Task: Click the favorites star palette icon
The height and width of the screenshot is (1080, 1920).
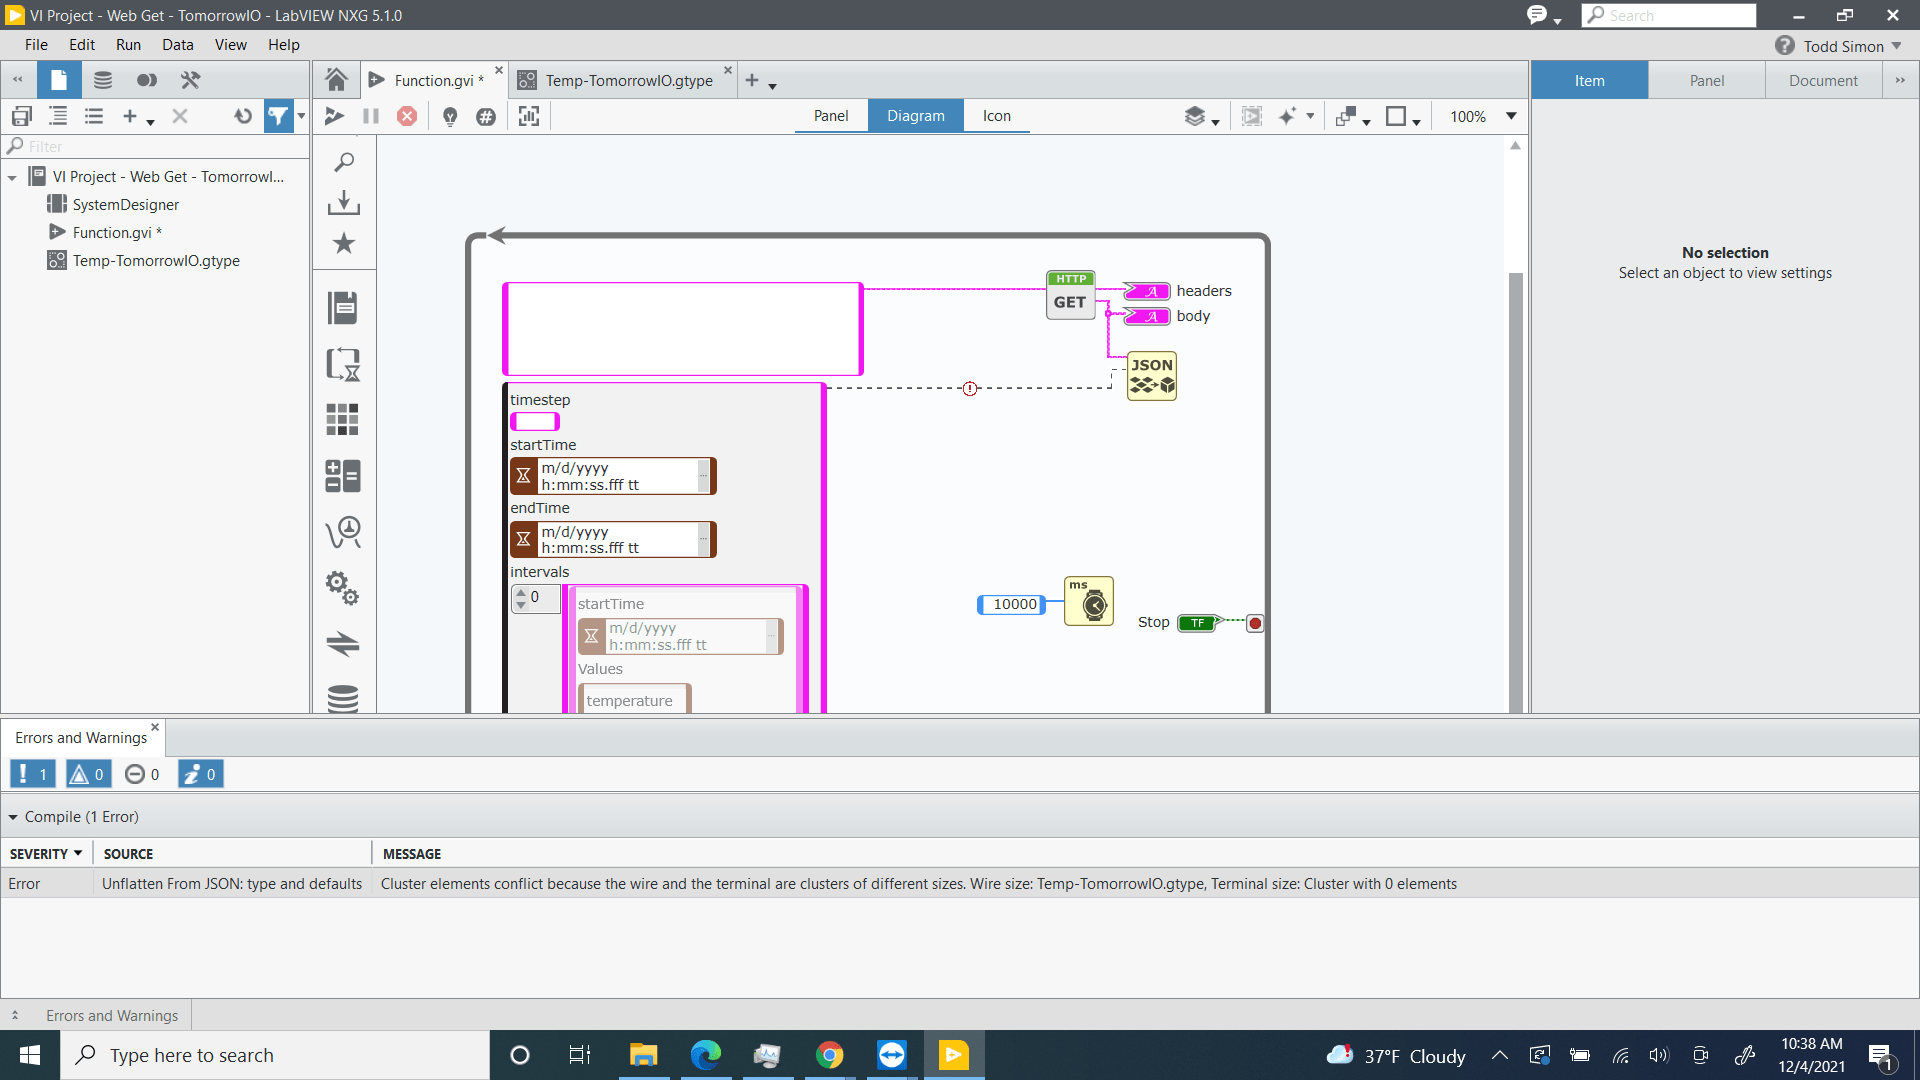Action: tap(344, 243)
